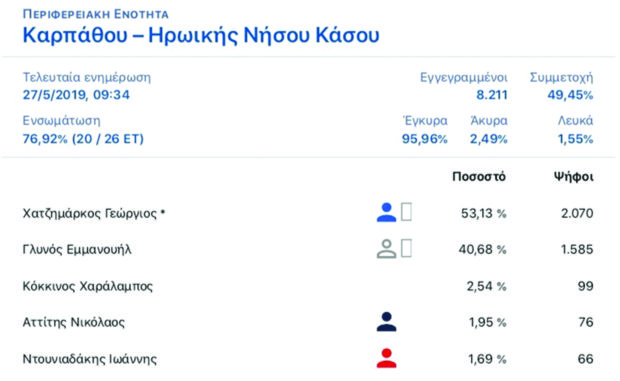Click the Ενσωμάτωση value 76,92% (20 / 26 ET)
This screenshot has width=620, height=381.
pyautogui.click(x=83, y=139)
